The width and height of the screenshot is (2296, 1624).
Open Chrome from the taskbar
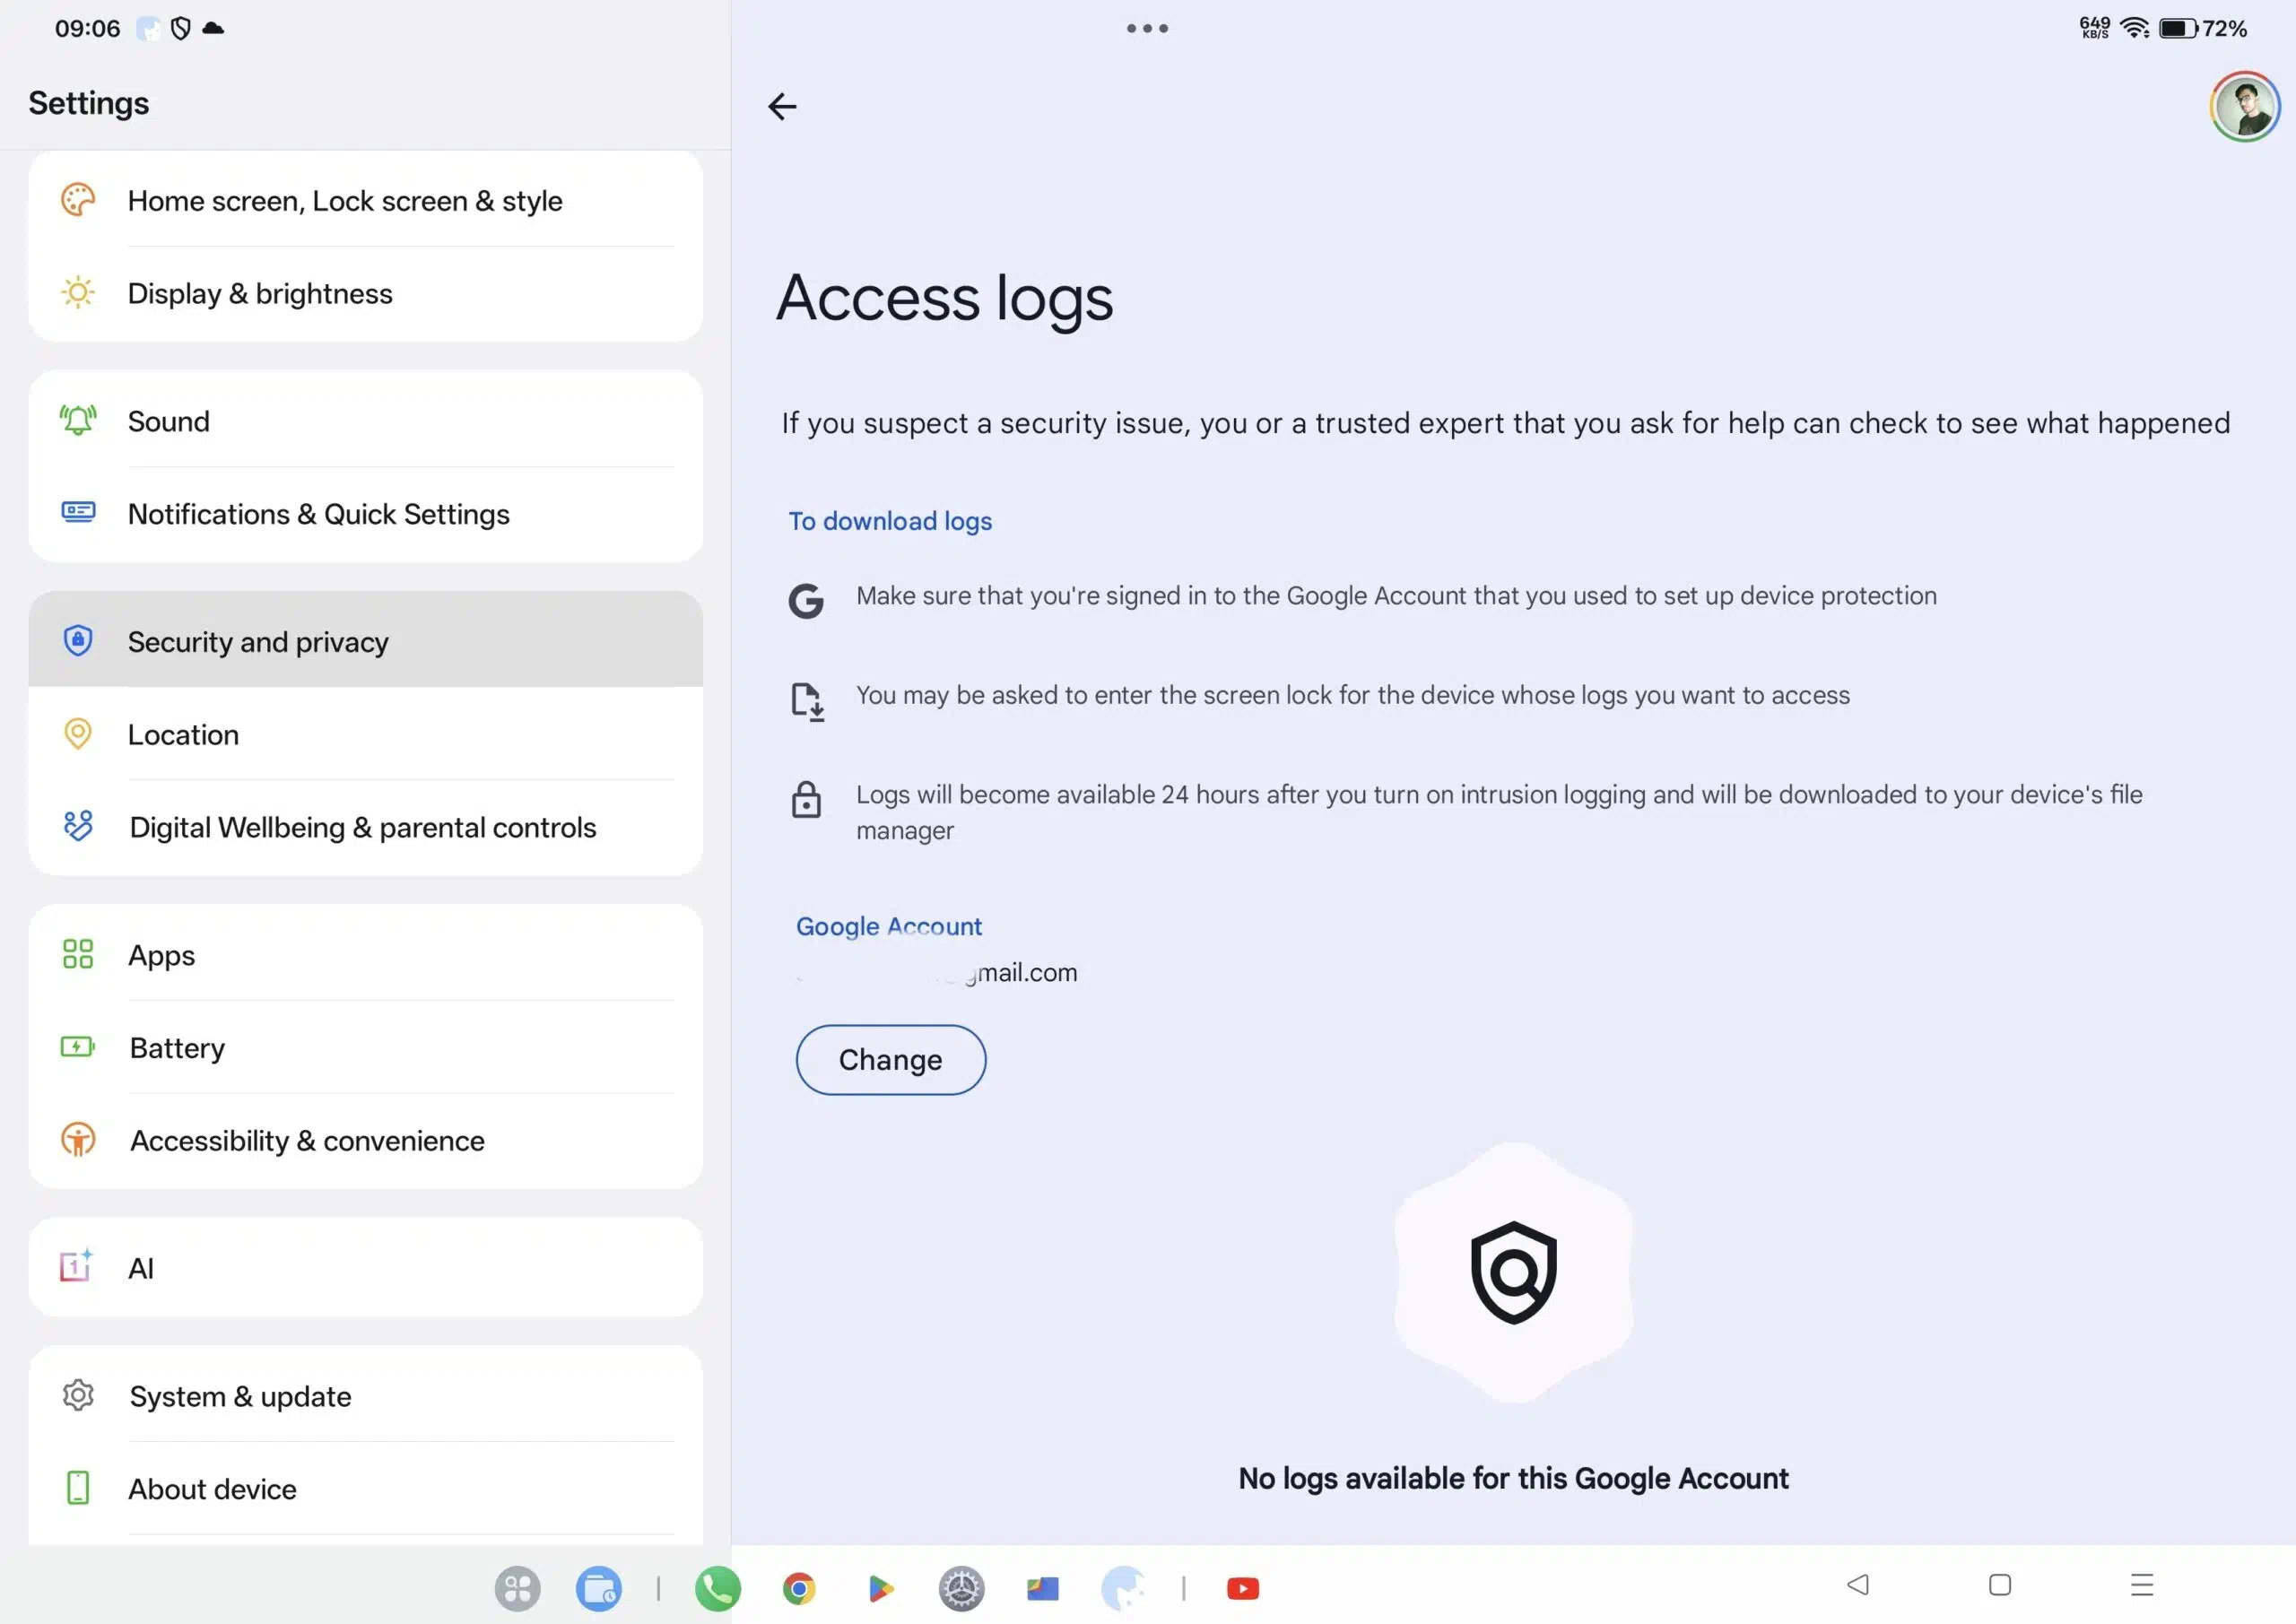[x=798, y=1587]
